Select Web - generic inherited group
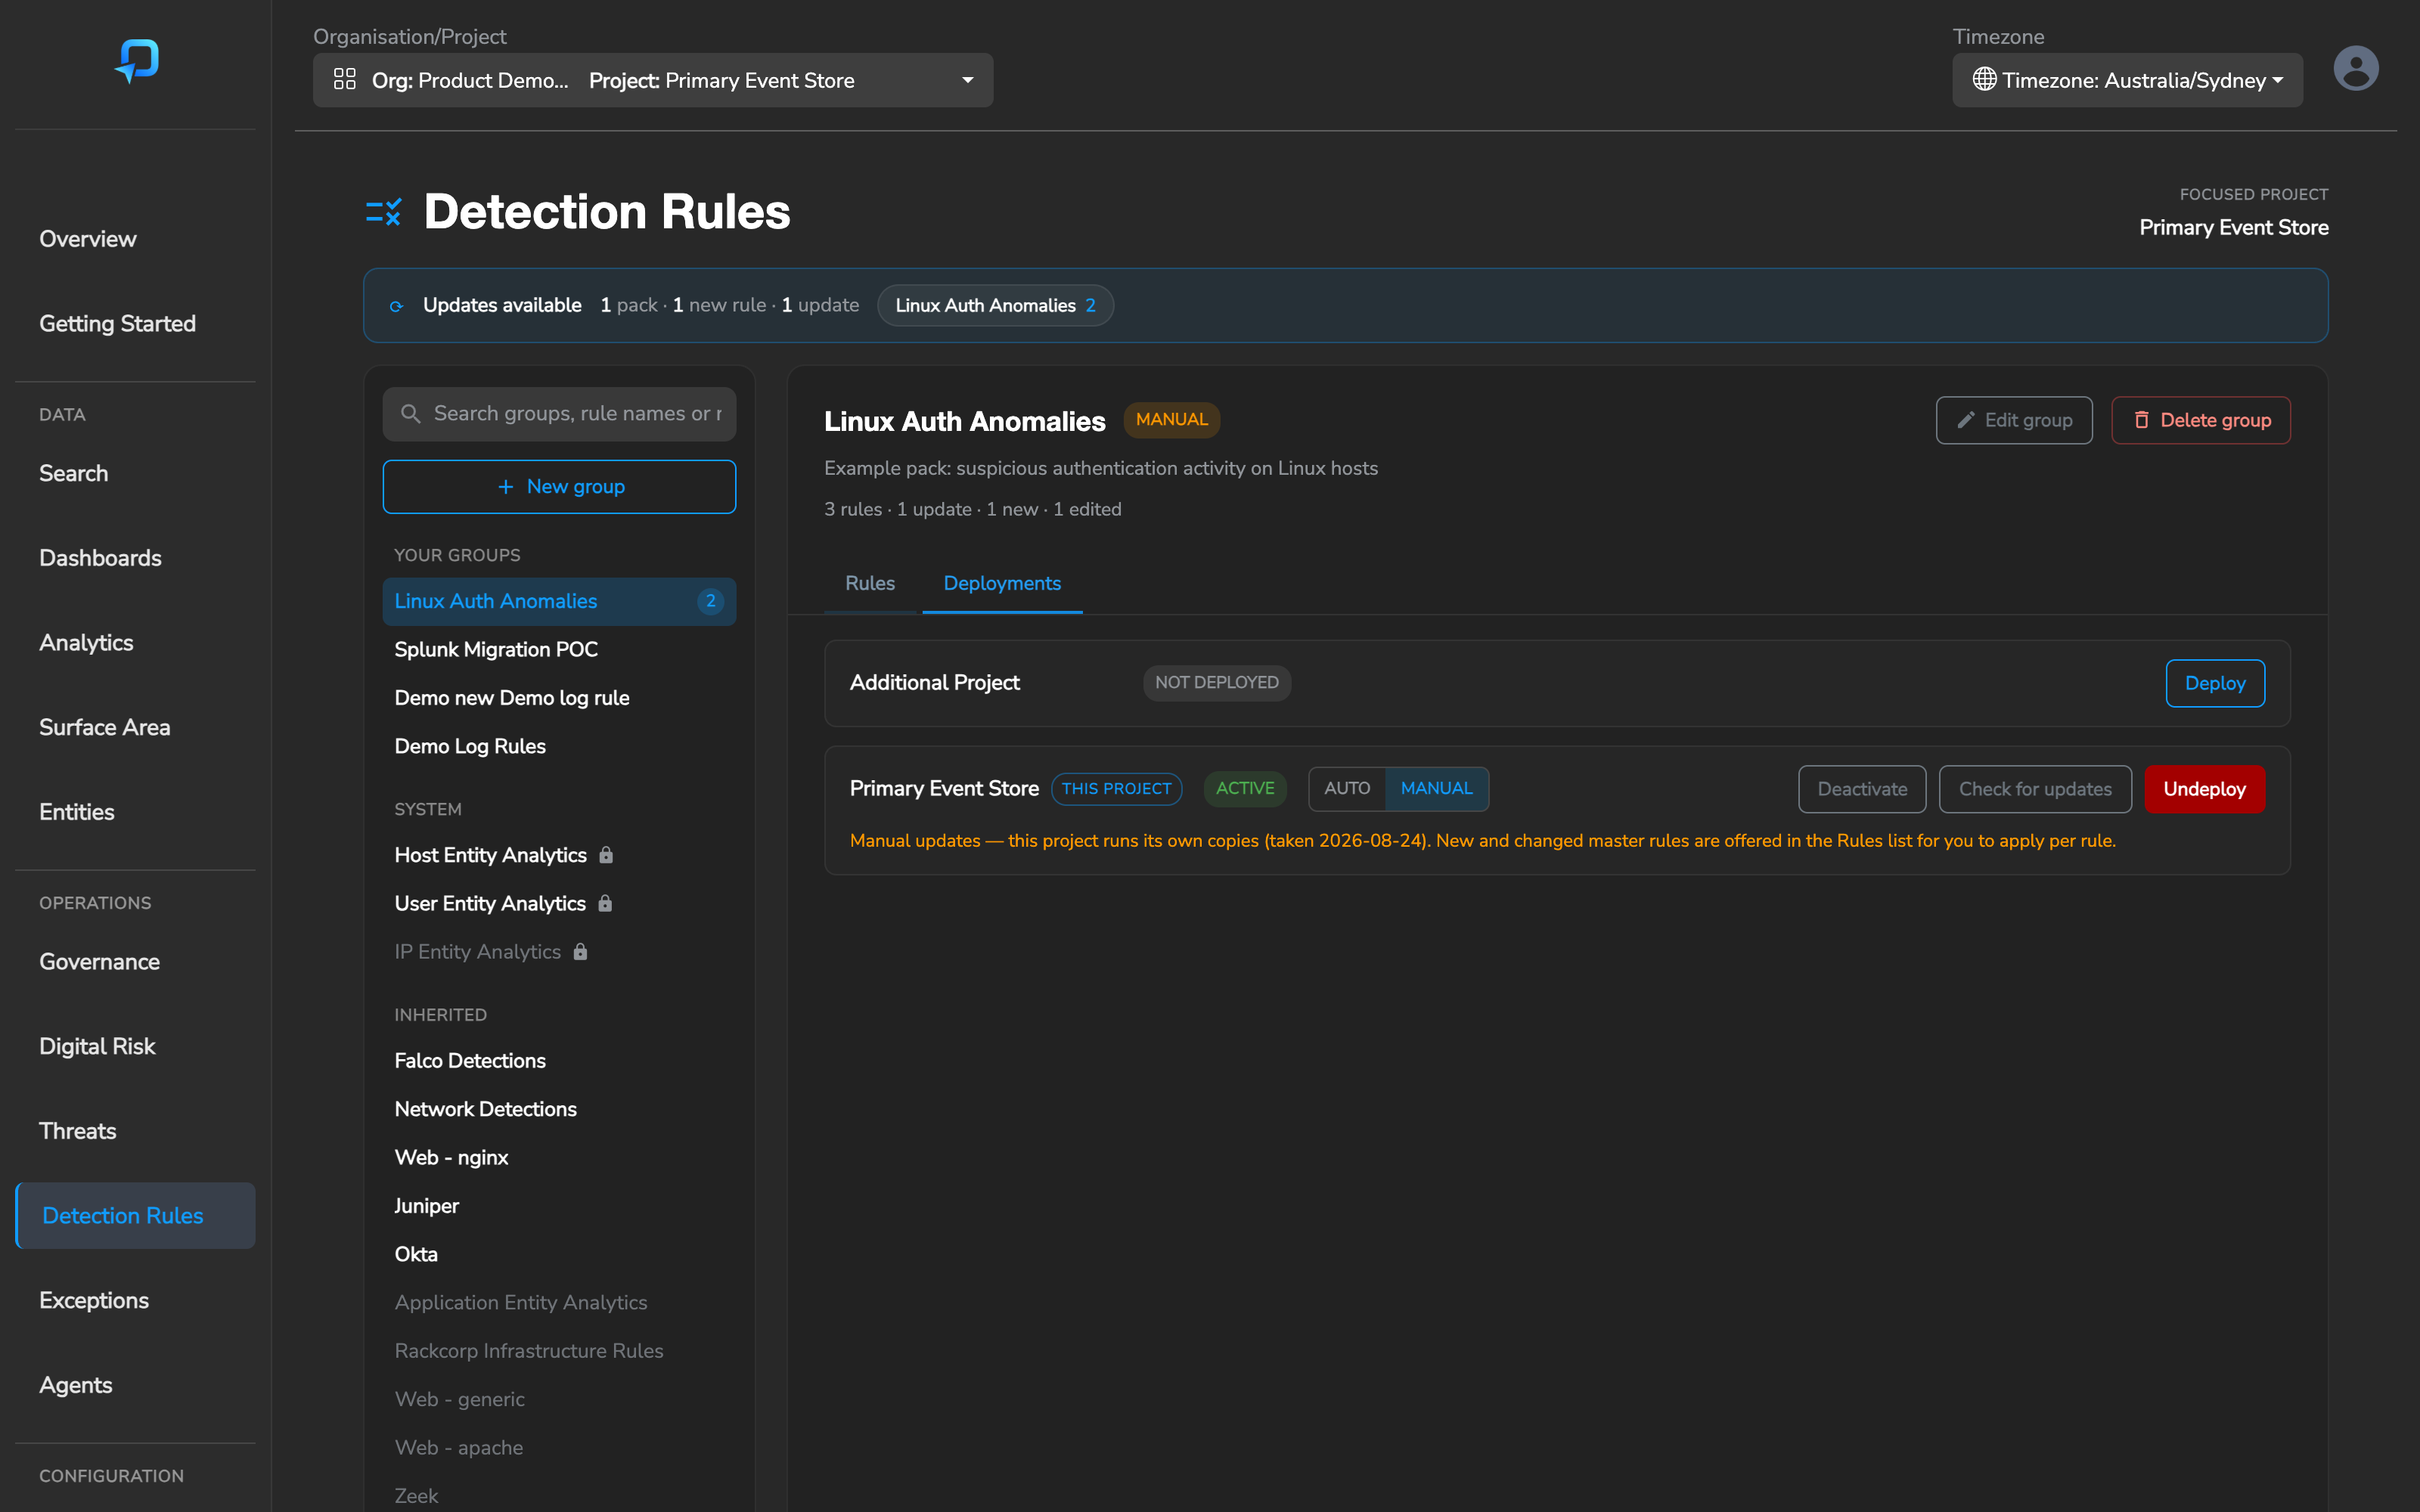This screenshot has height=1512, width=2420. tap(559, 1400)
